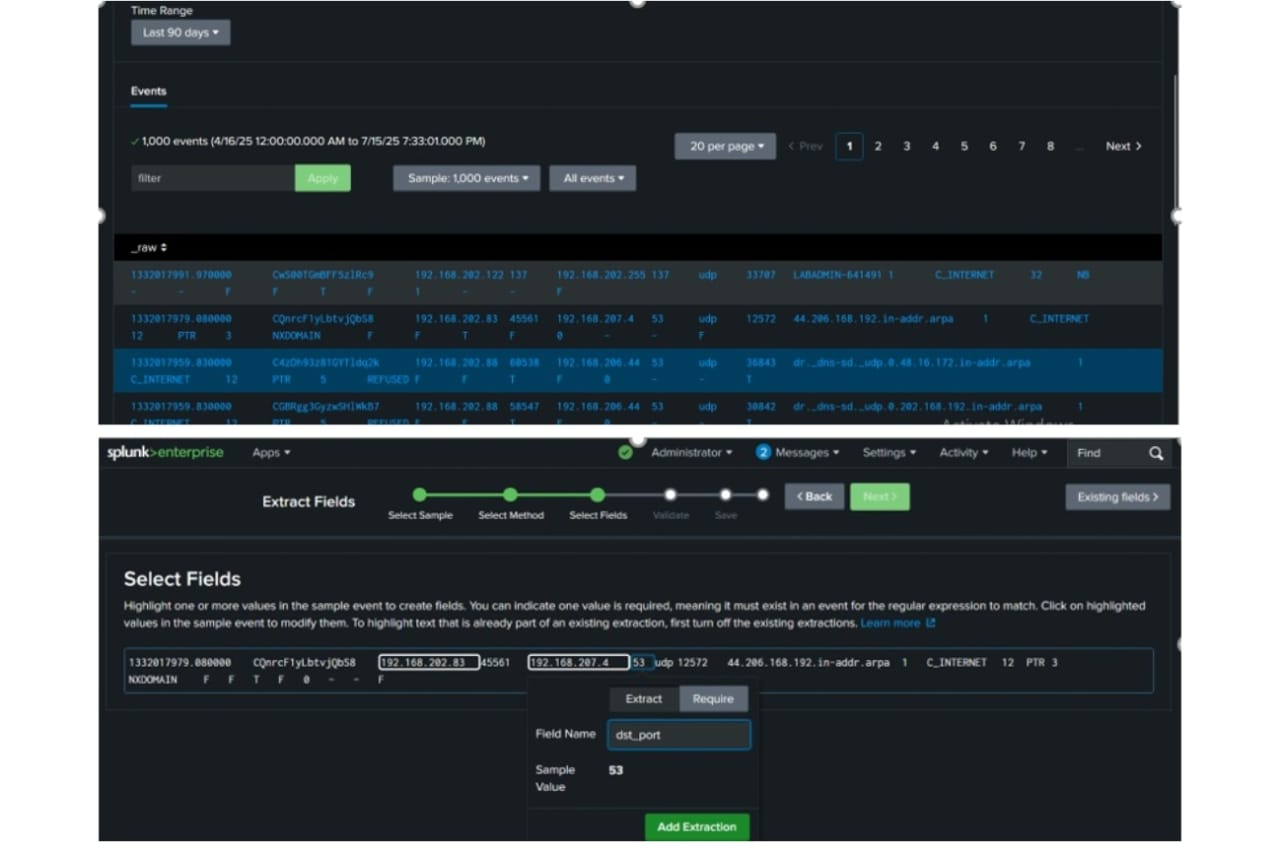Viewport: 1280px width, 853px height.
Task: Open the Messages menu
Action: (807, 453)
